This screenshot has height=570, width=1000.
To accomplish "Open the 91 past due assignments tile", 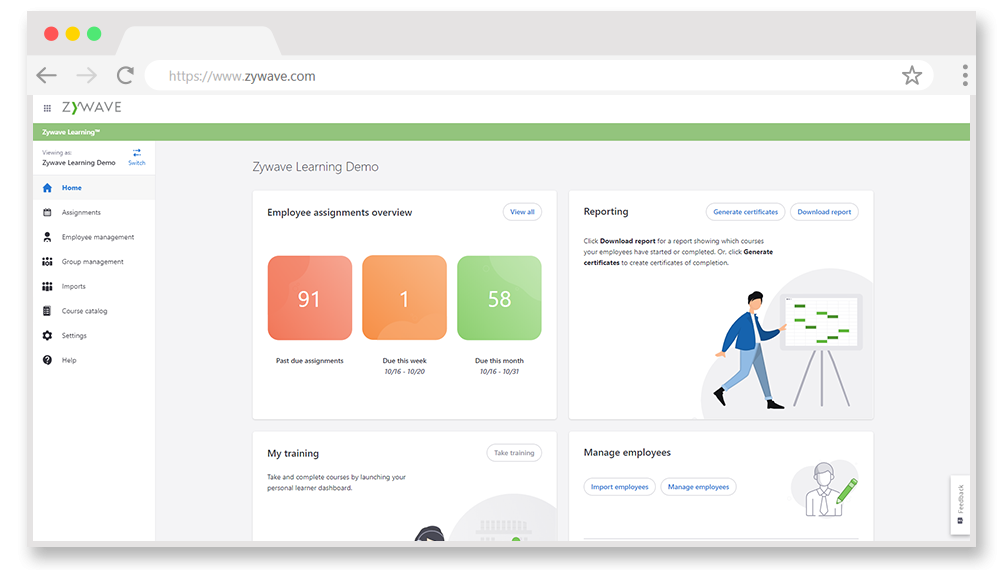I will coord(310,298).
